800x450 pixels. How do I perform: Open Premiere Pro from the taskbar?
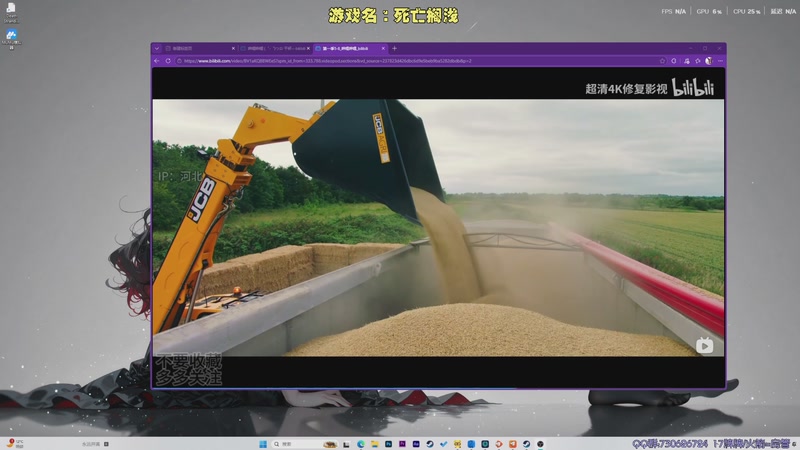click(x=402, y=444)
